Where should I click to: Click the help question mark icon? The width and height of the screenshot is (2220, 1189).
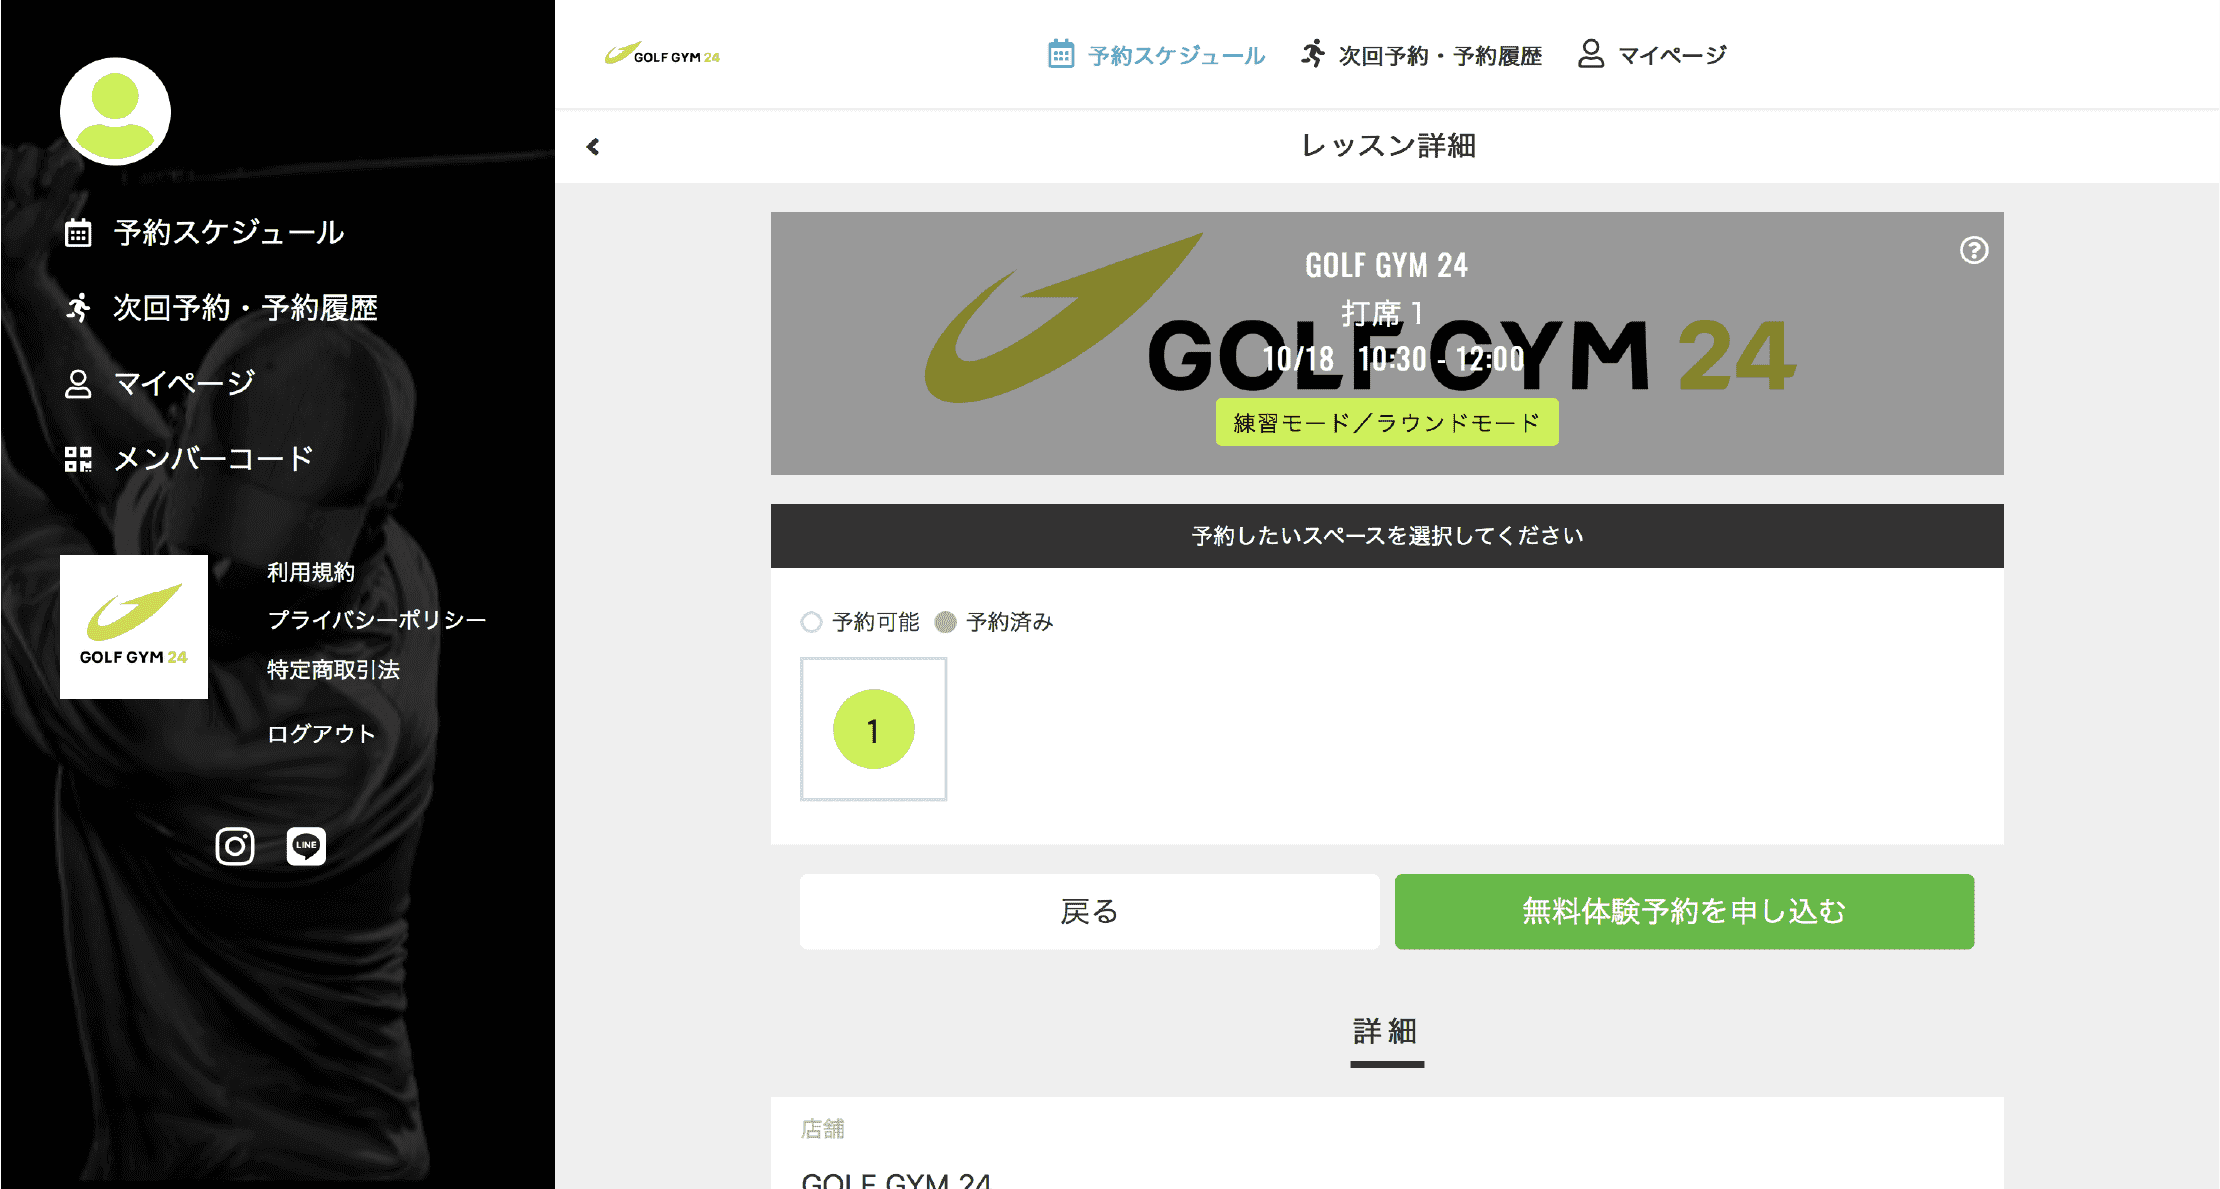point(1974,250)
